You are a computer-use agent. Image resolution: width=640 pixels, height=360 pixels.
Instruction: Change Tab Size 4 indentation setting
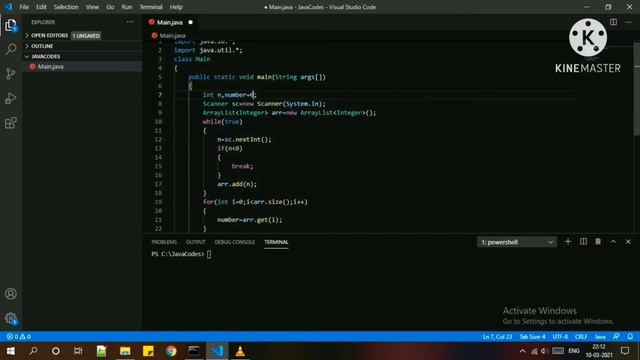coord(532,337)
